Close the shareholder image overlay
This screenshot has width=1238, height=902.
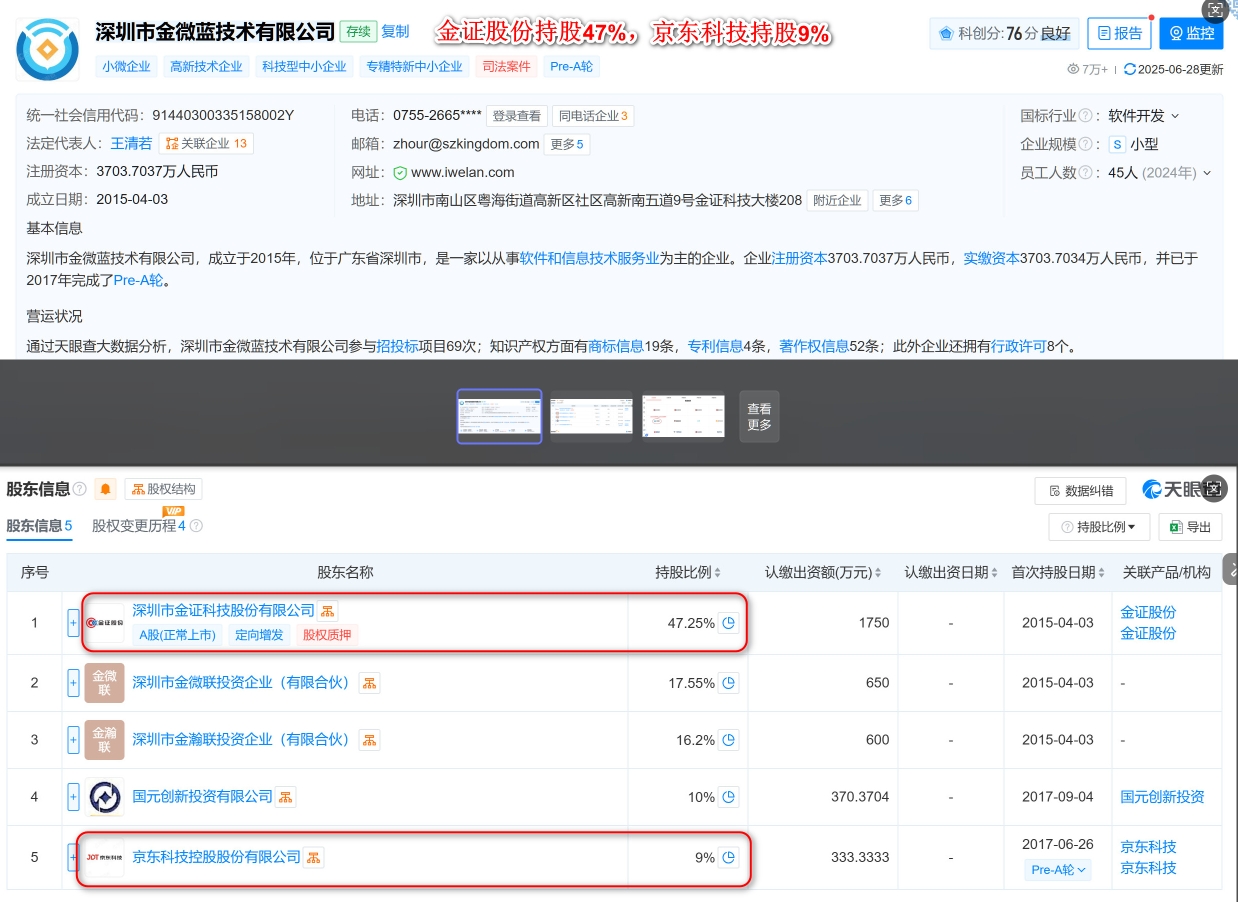click(1214, 489)
